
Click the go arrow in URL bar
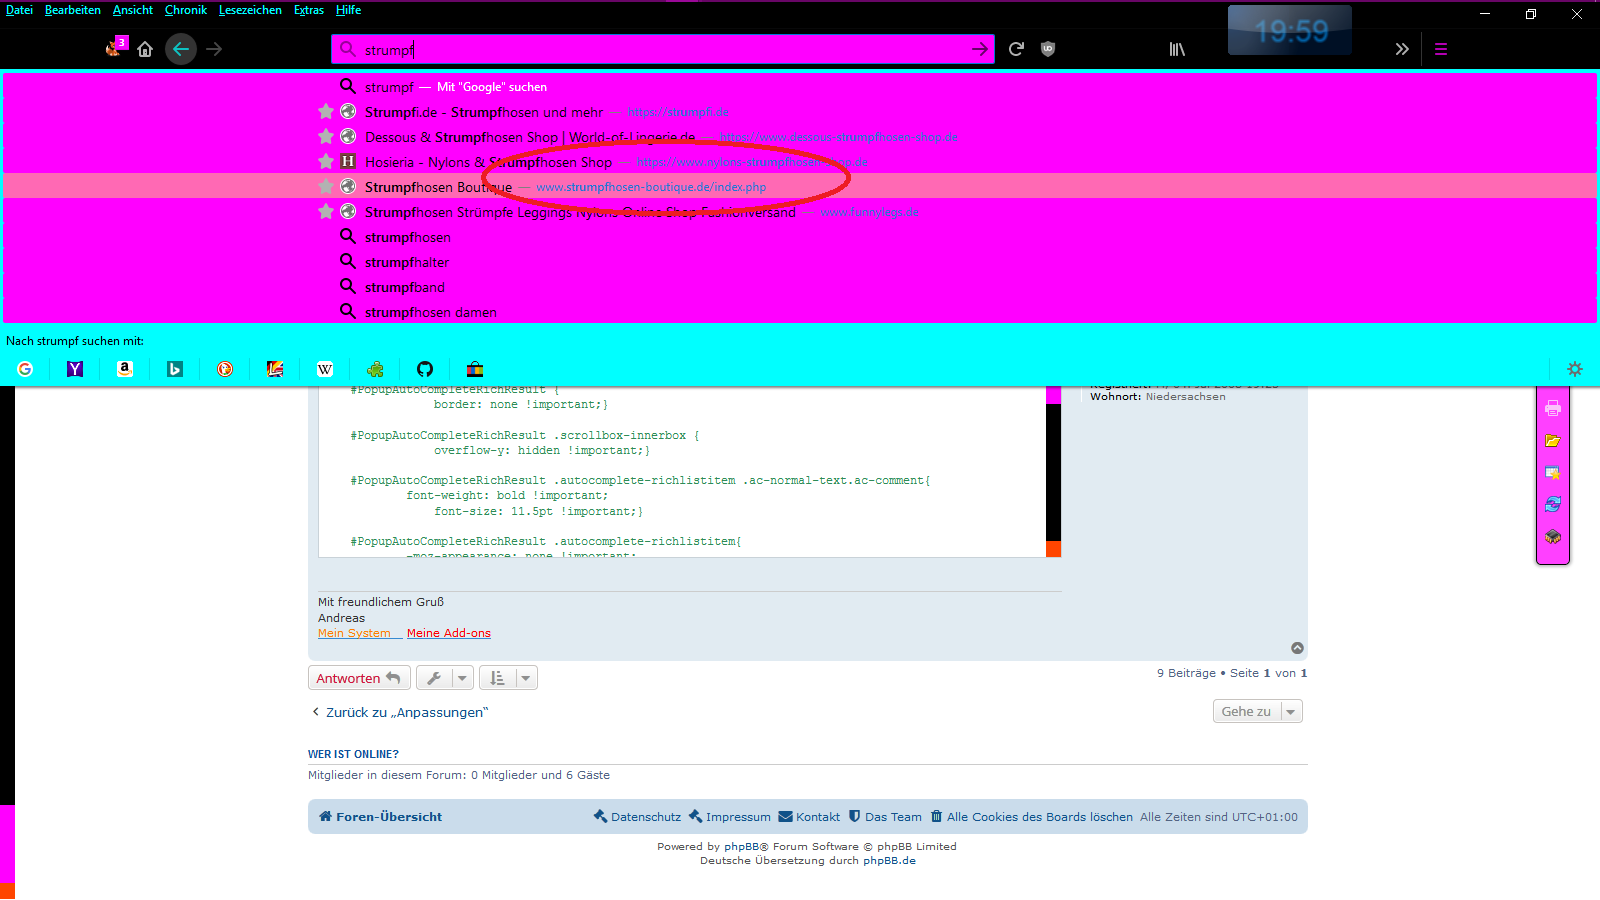point(980,49)
